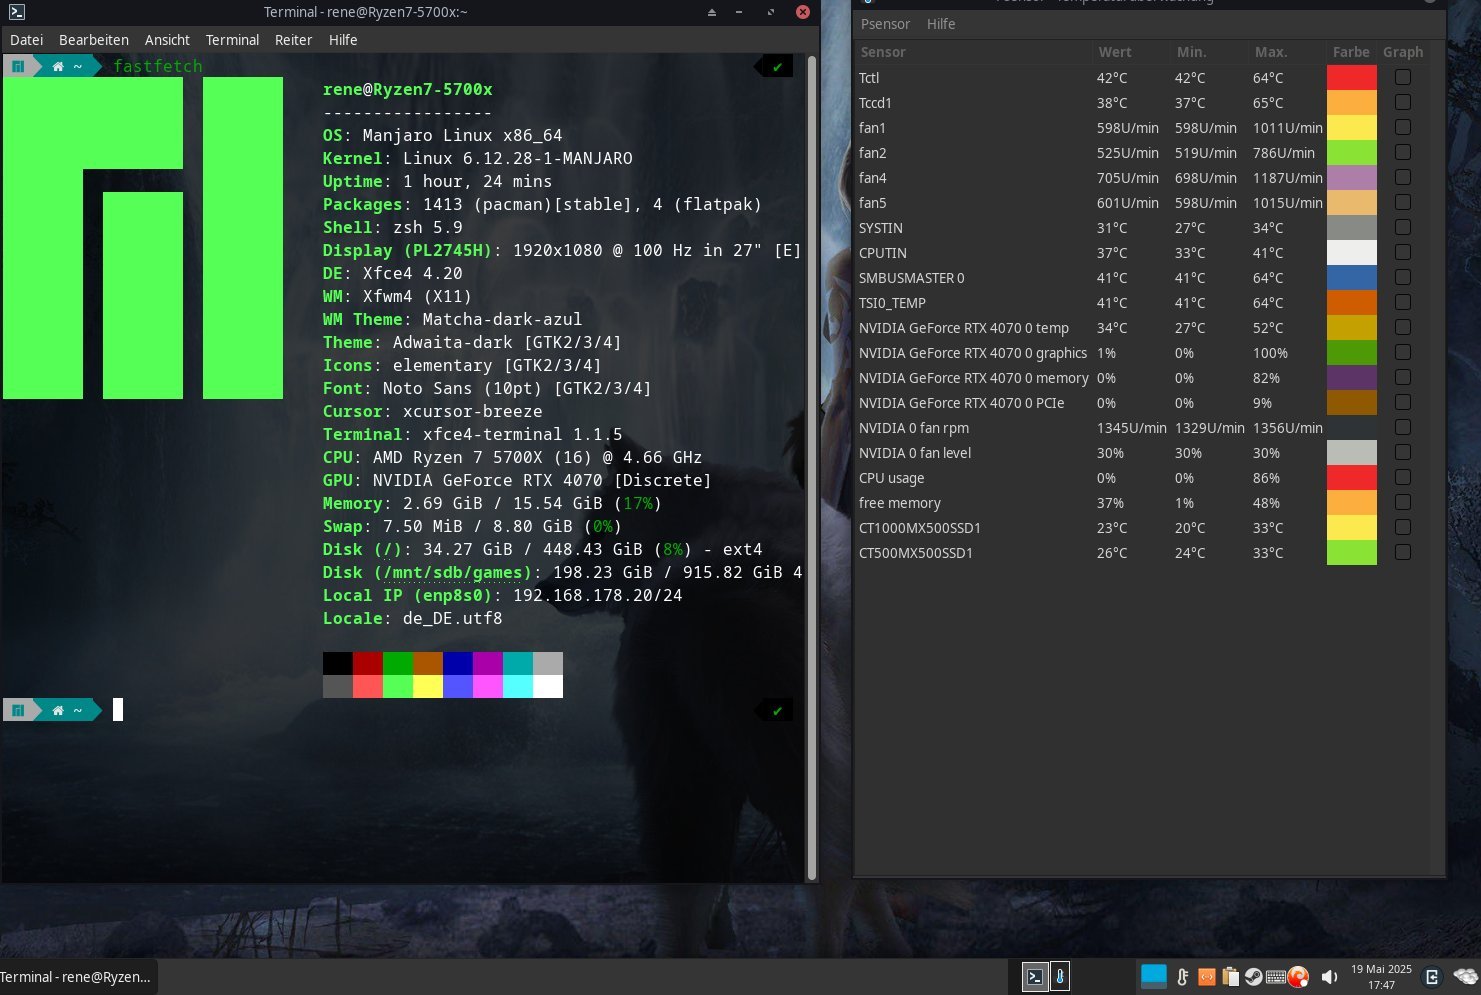
Task: Click the Terminal window shade (roll-up) button
Action: pyautogui.click(x=712, y=12)
